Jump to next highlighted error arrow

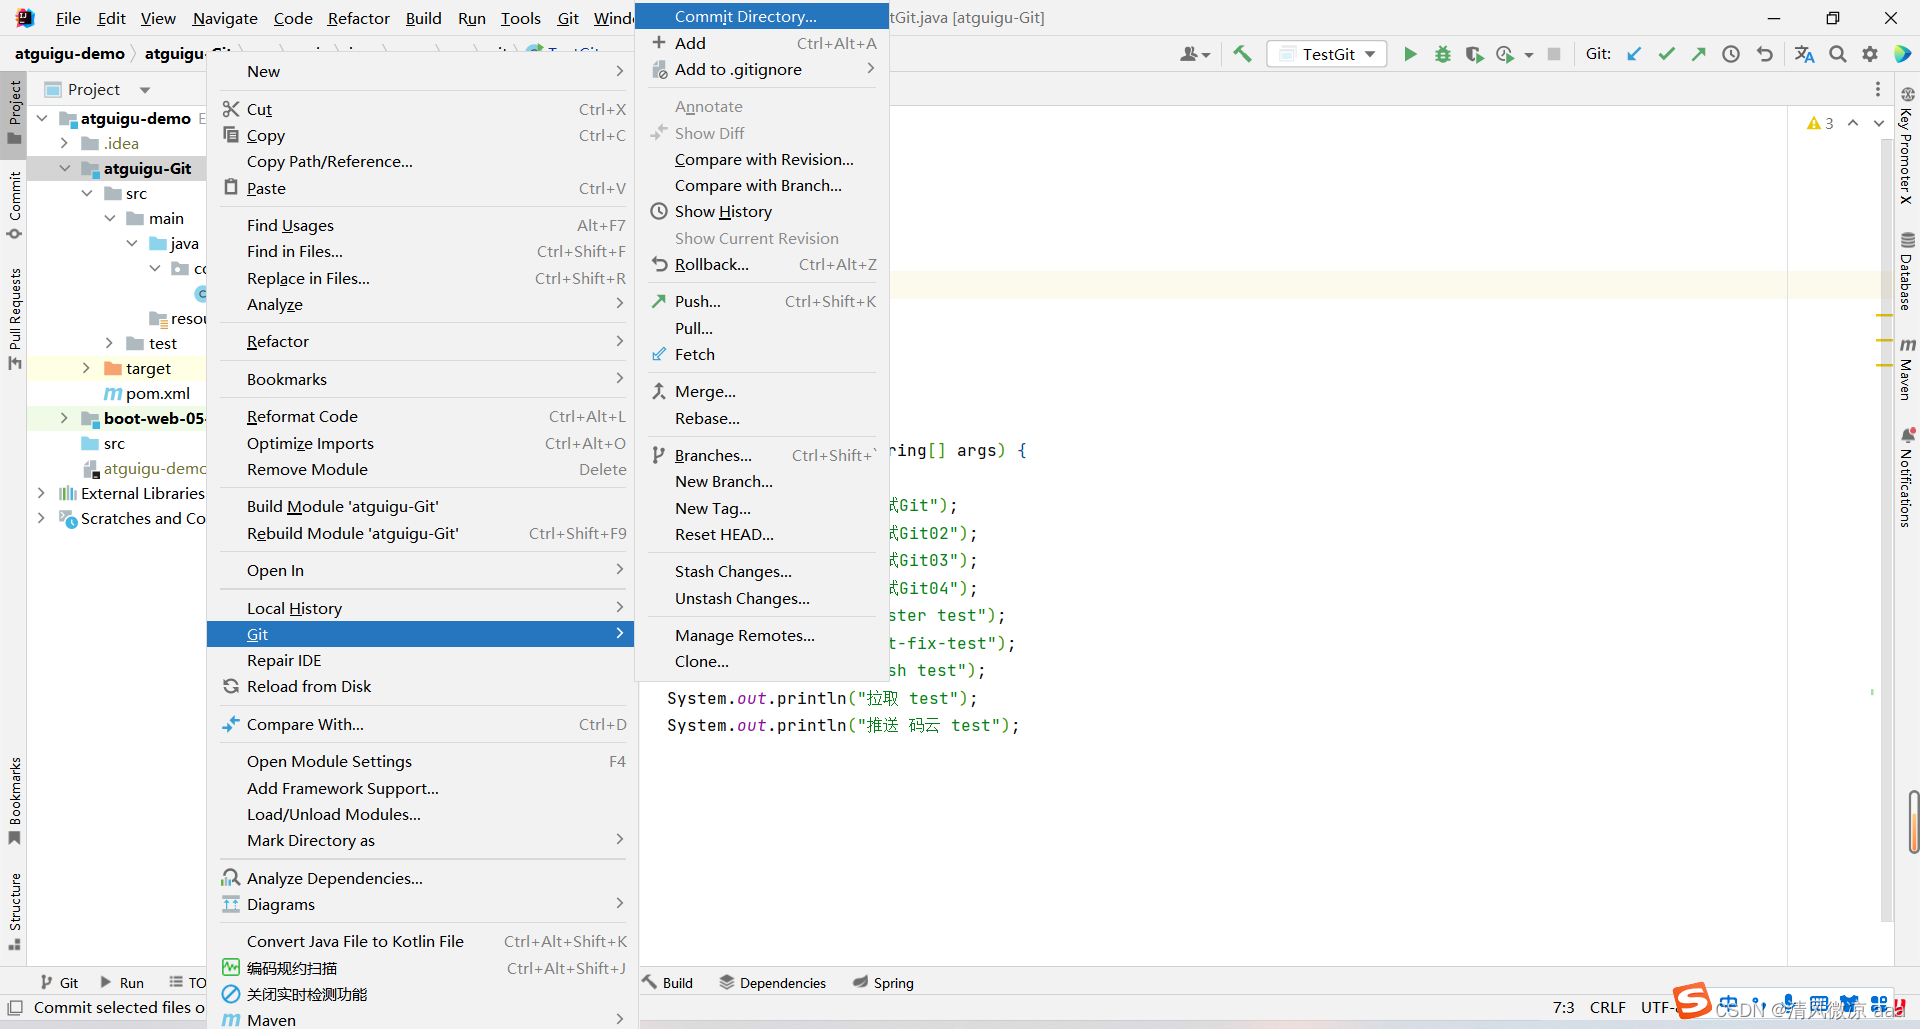[x=1879, y=123]
